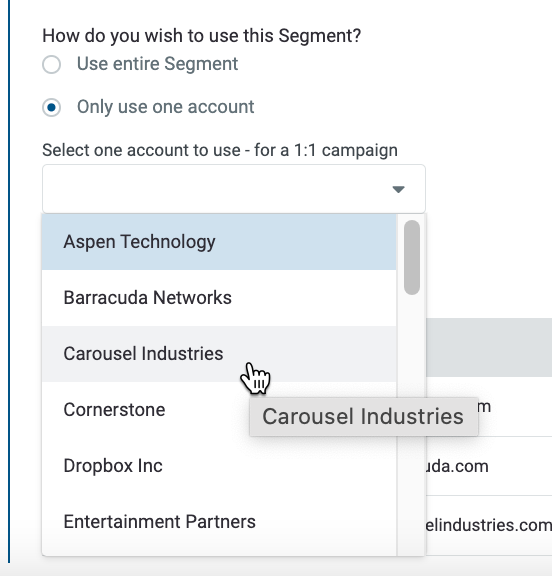Image resolution: width=552 pixels, height=576 pixels.
Task: Choose Aspen Technology from the account list
Action: 219,242
